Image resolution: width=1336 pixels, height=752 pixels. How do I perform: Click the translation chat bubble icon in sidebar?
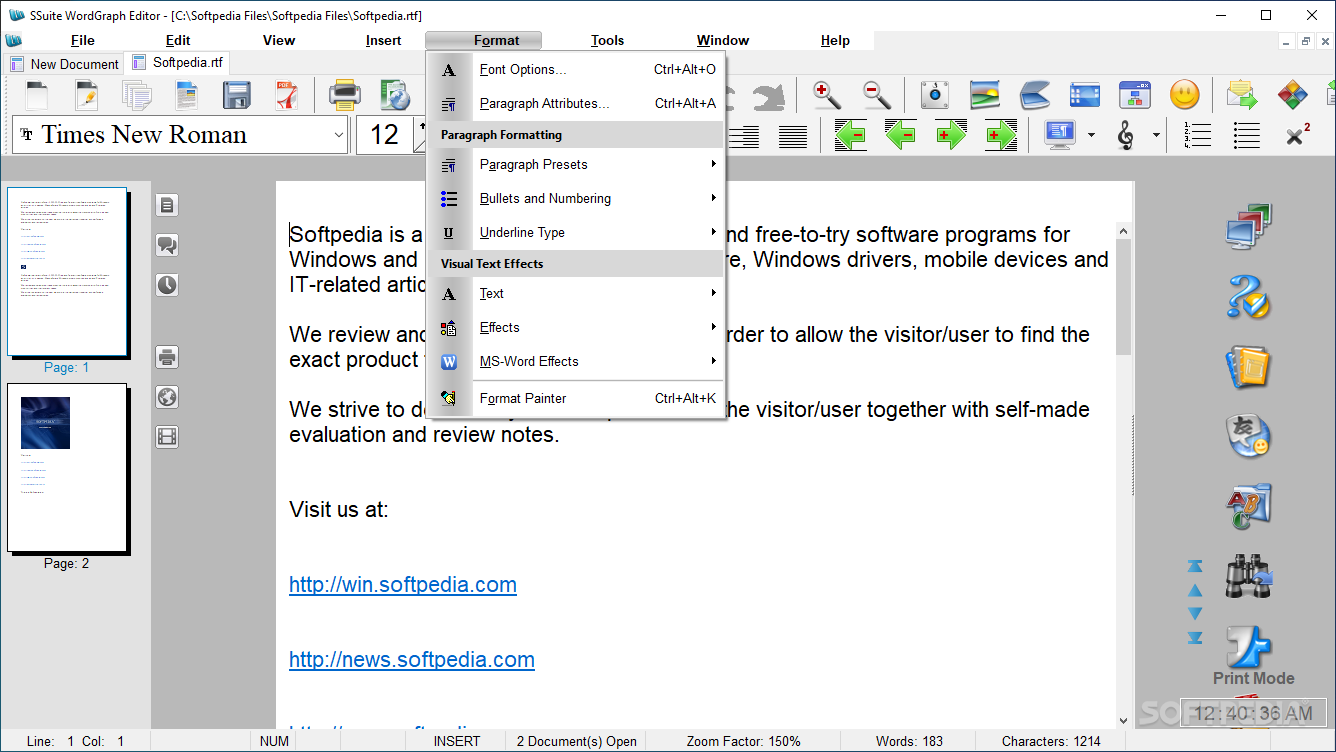click(1248, 437)
